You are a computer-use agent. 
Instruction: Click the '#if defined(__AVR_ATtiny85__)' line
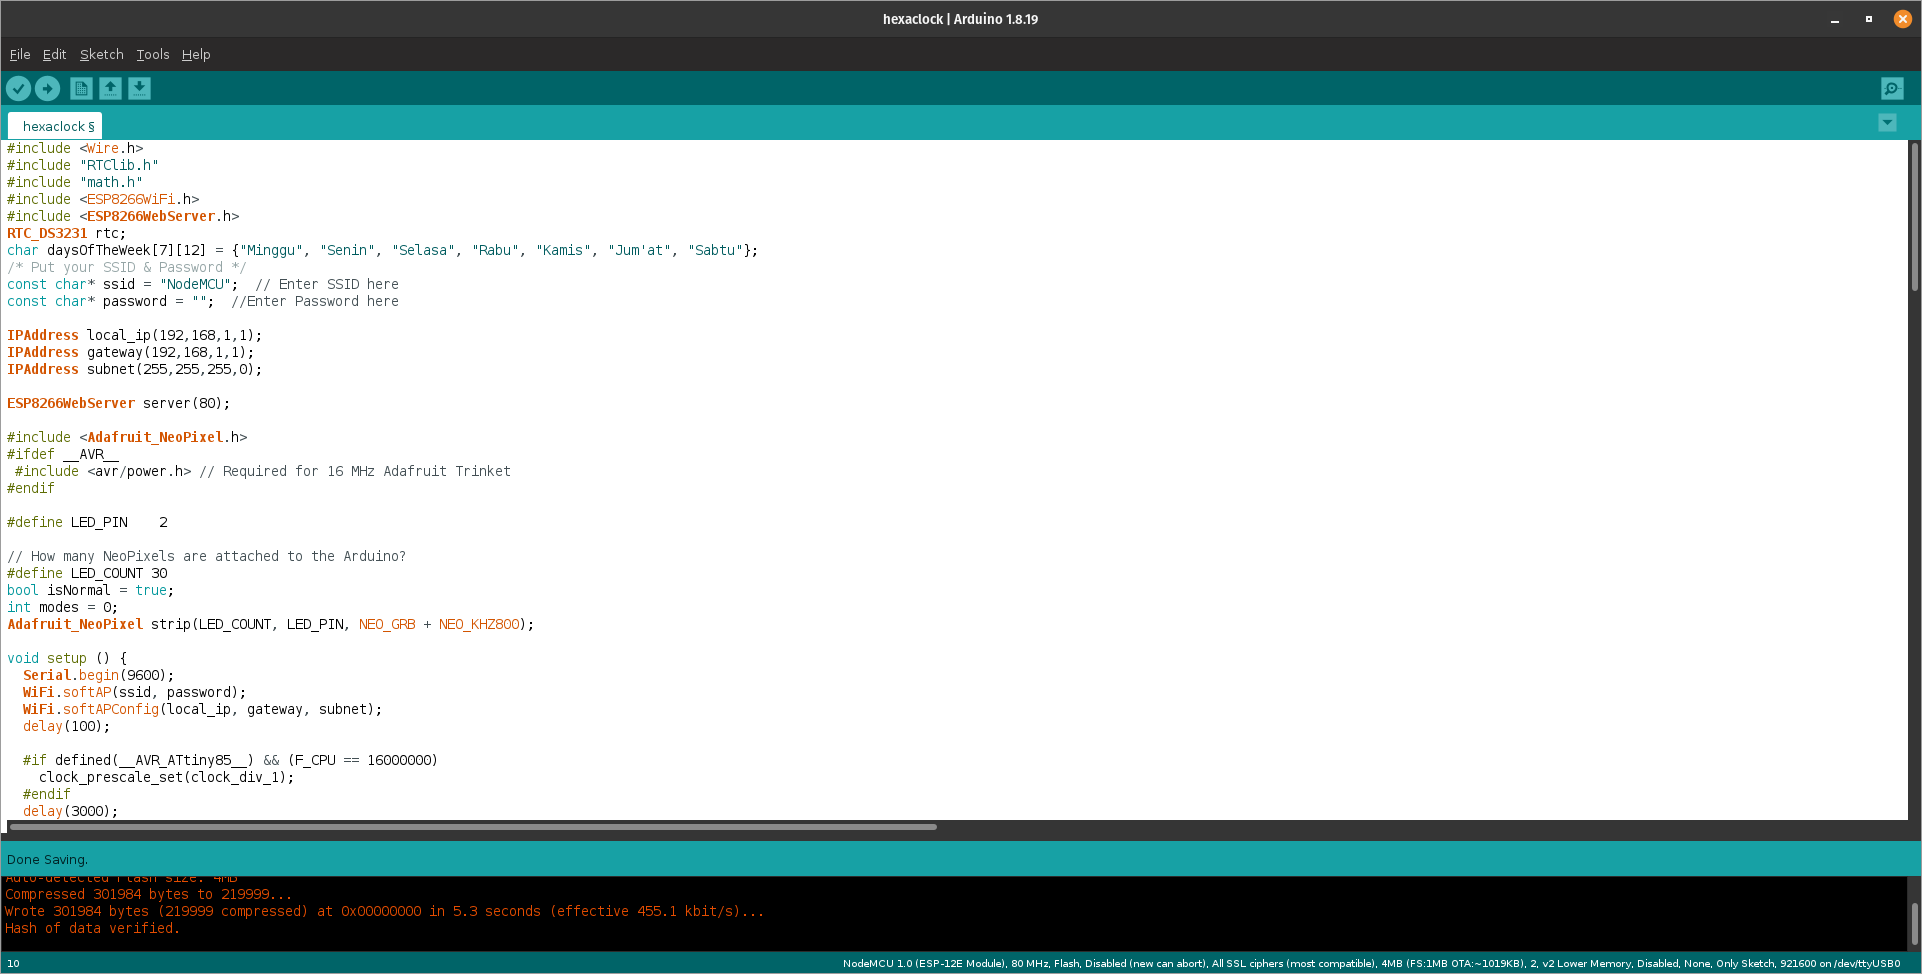[x=231, y=761]
